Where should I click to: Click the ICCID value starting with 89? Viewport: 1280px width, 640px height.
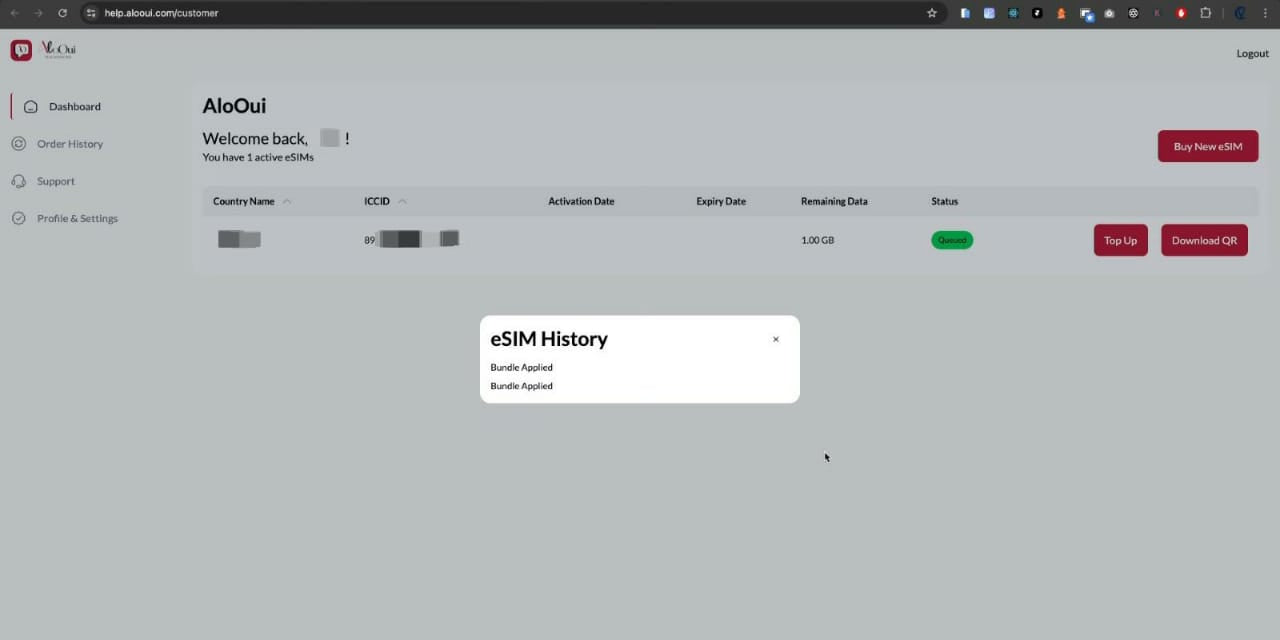[x=411, y=240]
